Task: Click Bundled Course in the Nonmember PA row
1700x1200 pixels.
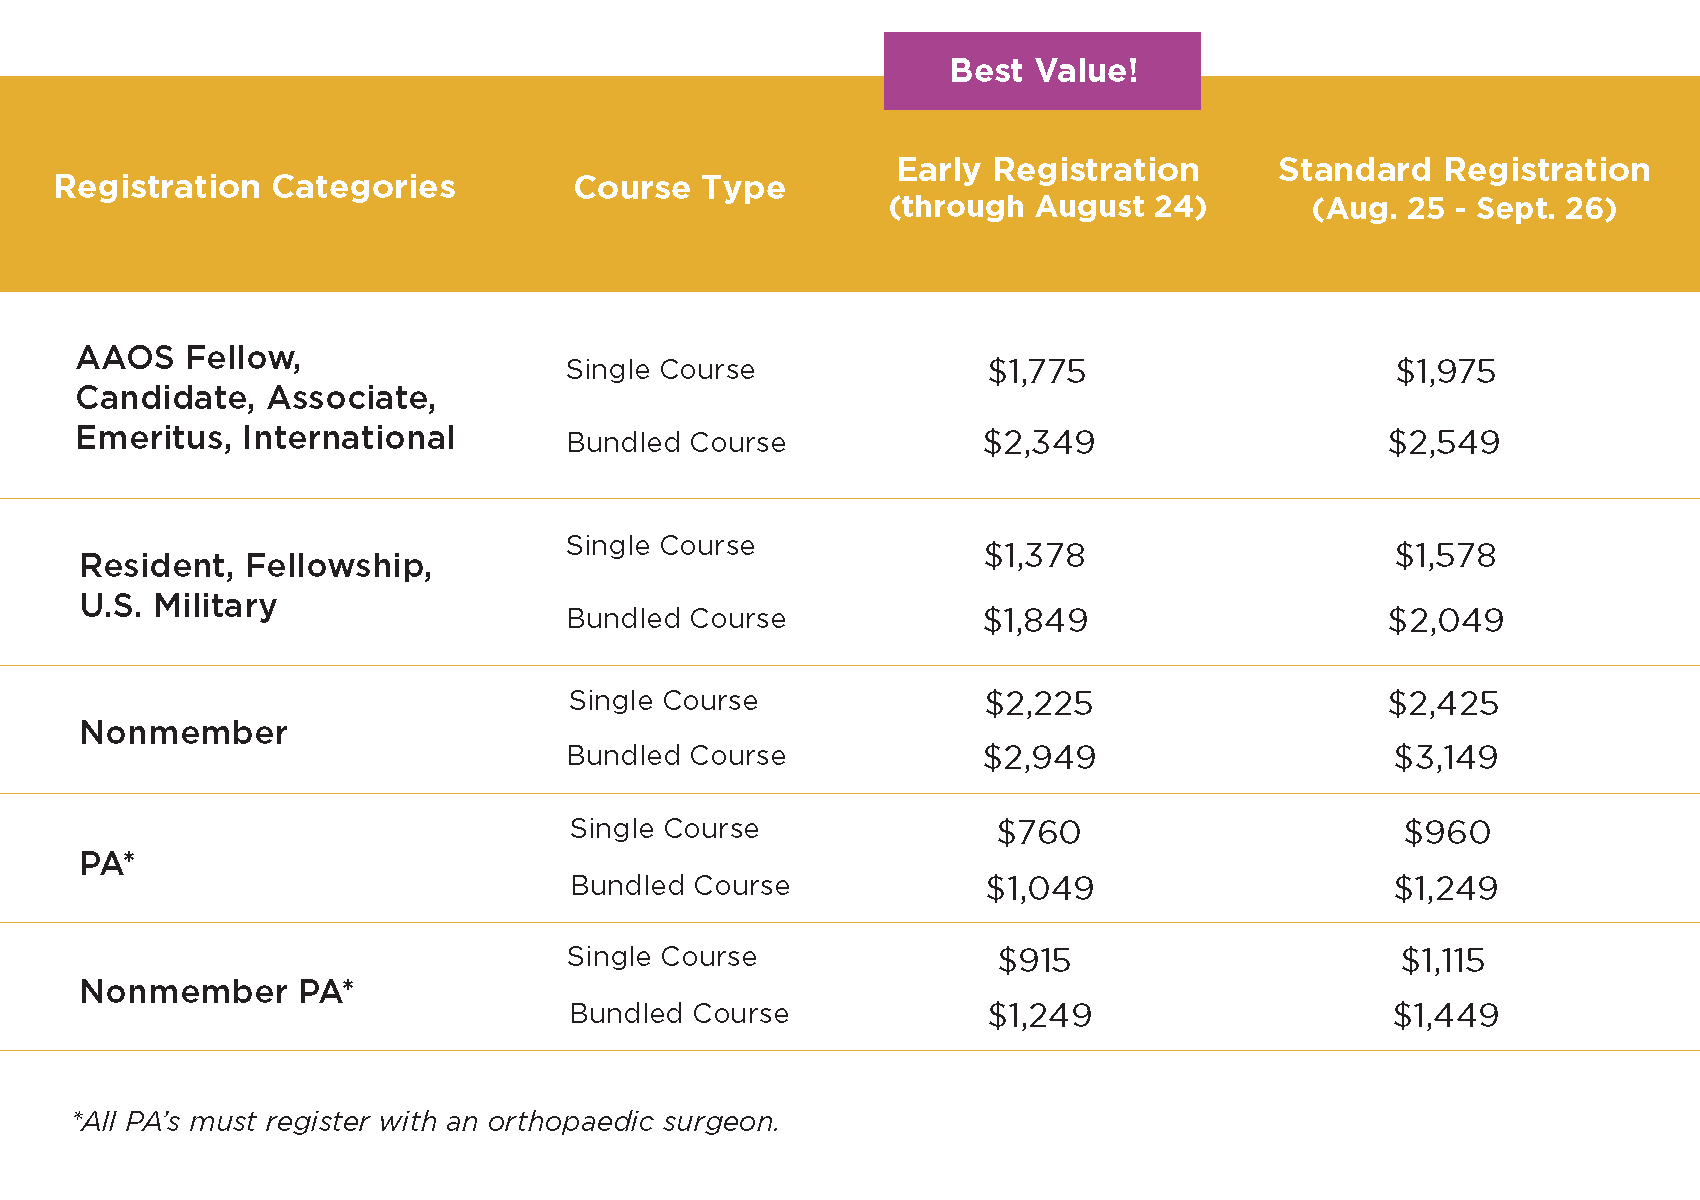Action: (679, 1014)
